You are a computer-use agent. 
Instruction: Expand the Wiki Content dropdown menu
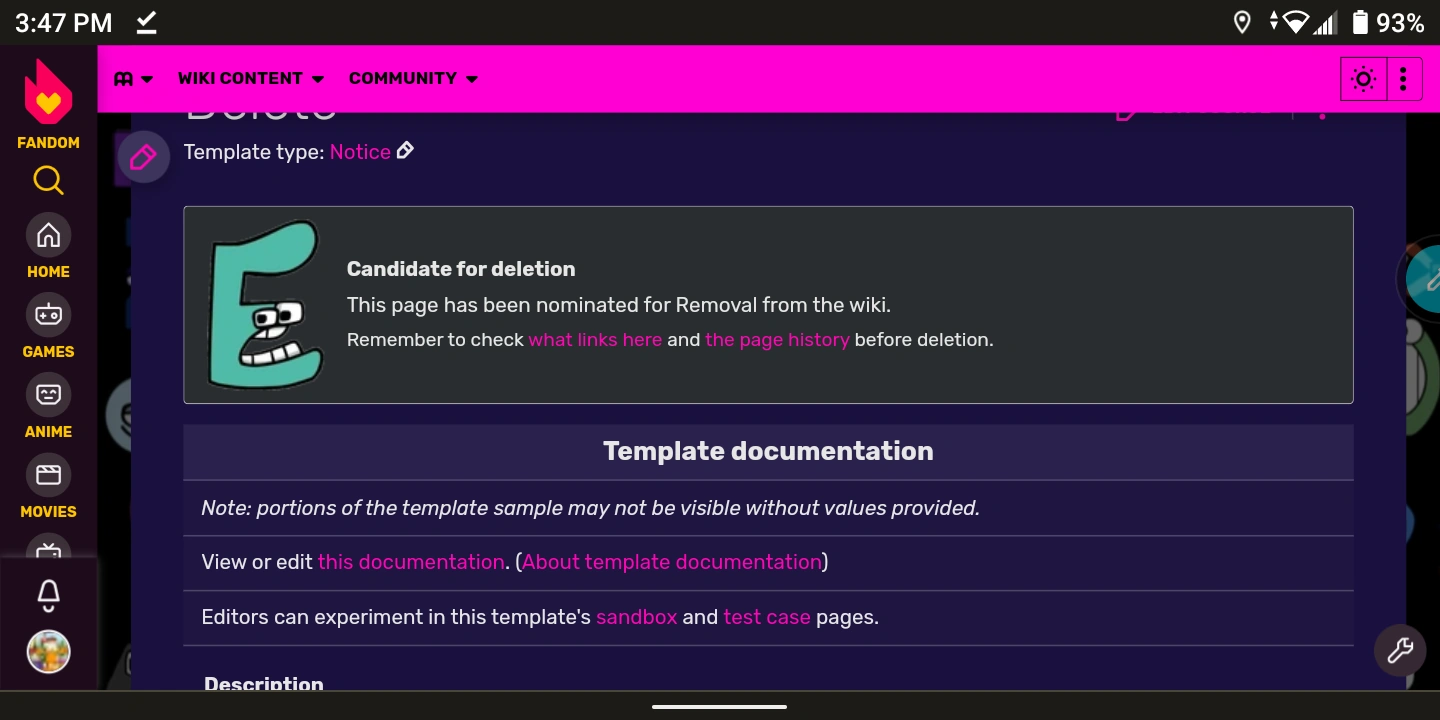251,79
